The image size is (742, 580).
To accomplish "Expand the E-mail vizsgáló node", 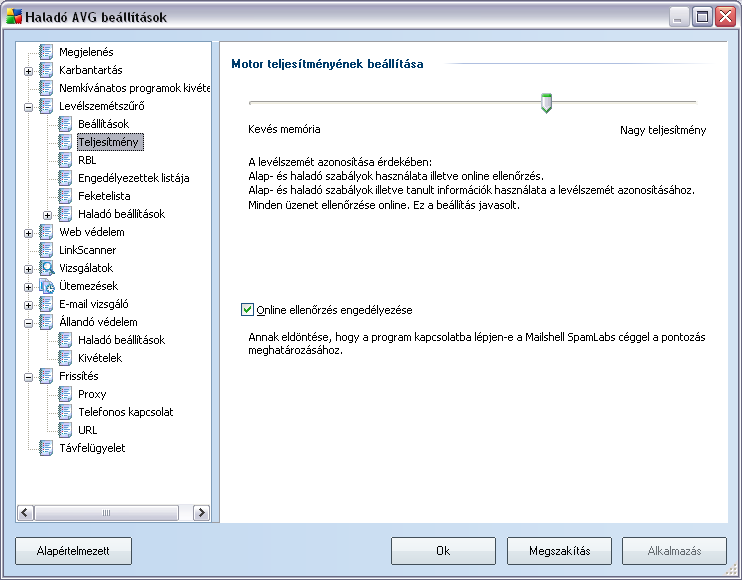I will tap(28, 305).
